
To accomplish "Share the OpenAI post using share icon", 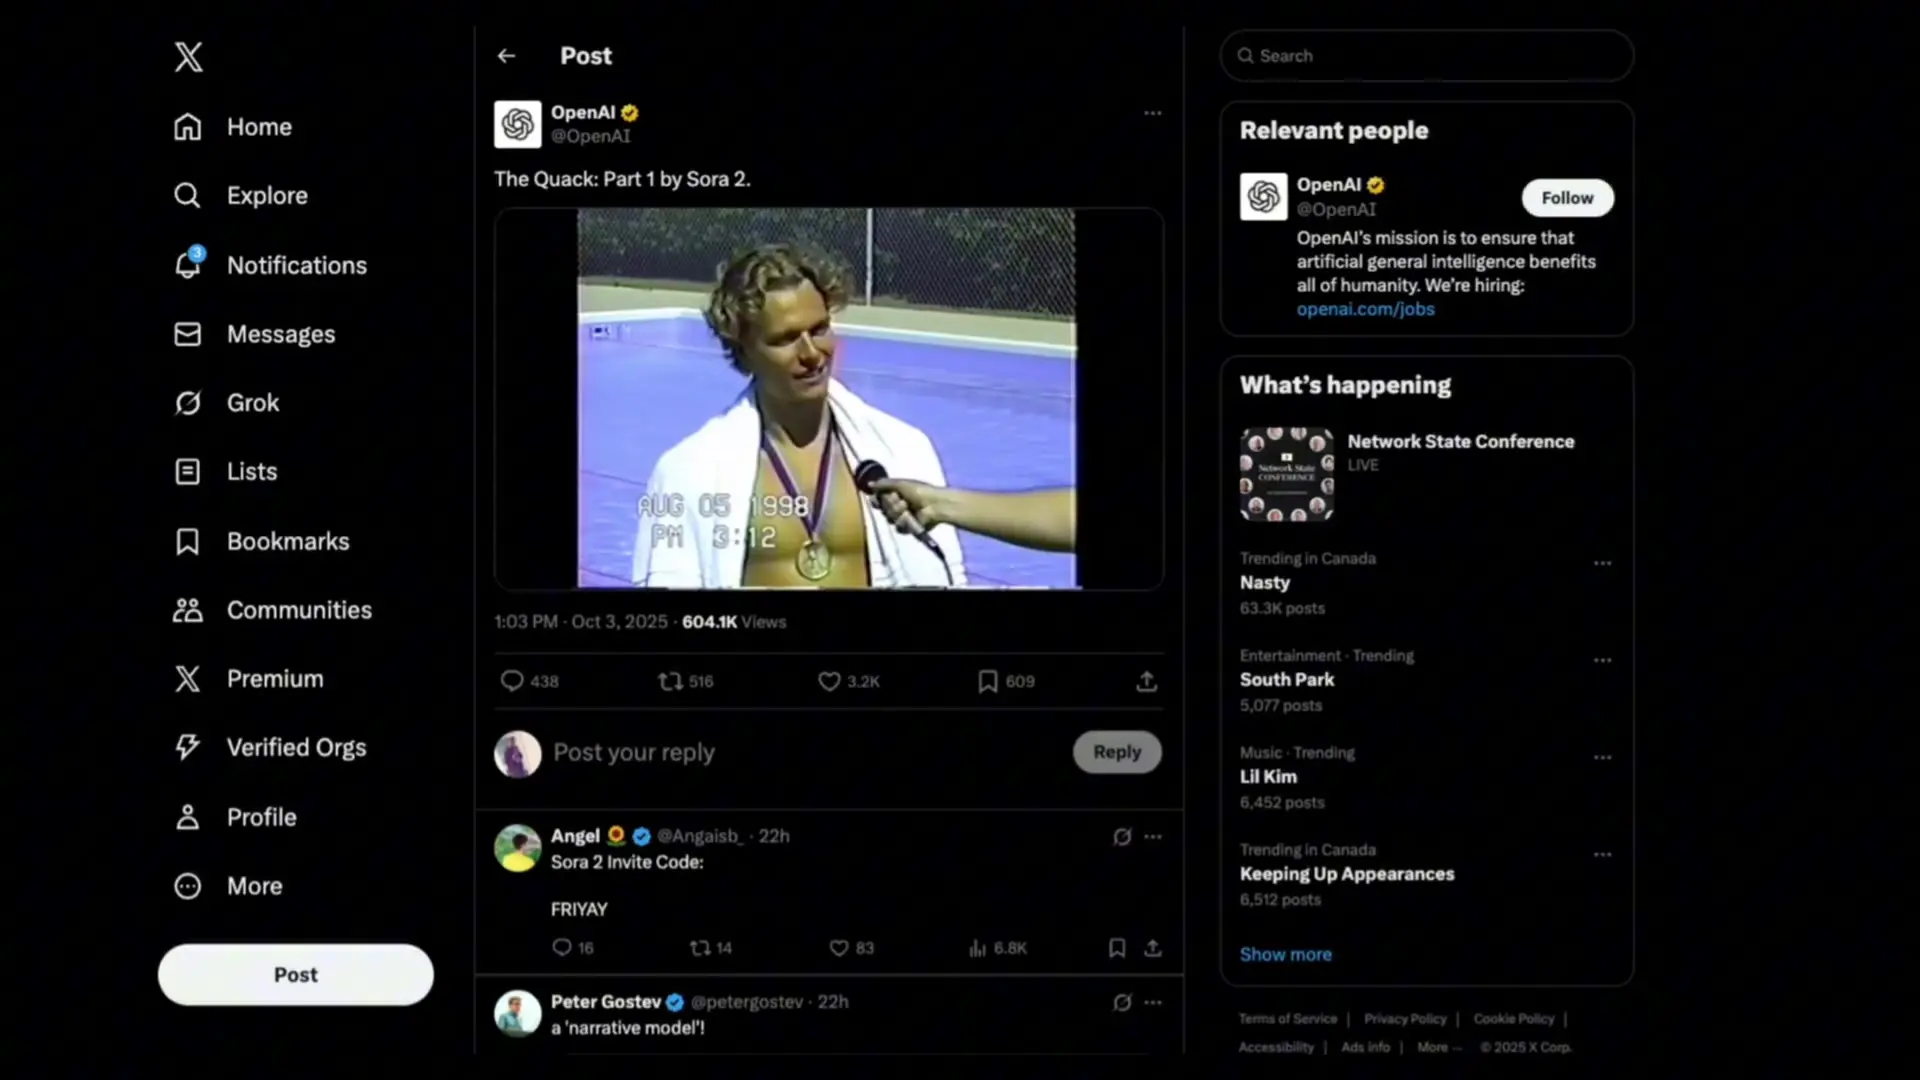I will coord(1147,681).
